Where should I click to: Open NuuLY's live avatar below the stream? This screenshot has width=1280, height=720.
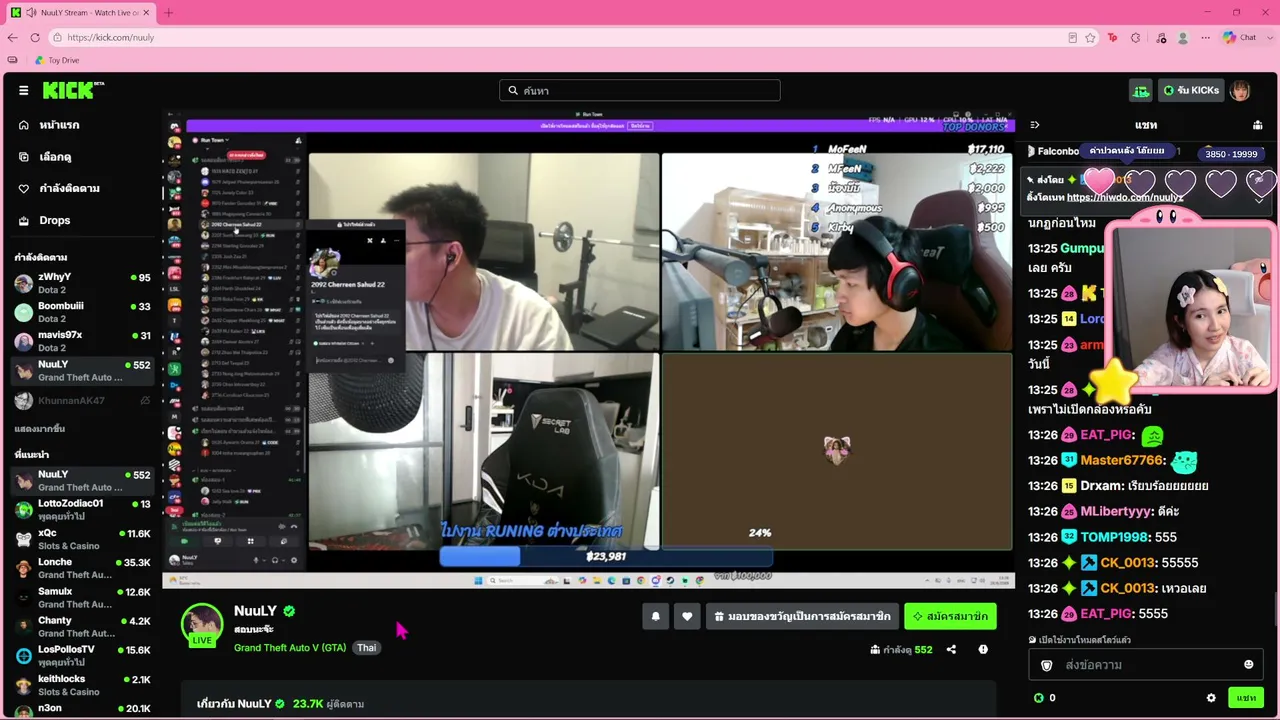(202, 624)
